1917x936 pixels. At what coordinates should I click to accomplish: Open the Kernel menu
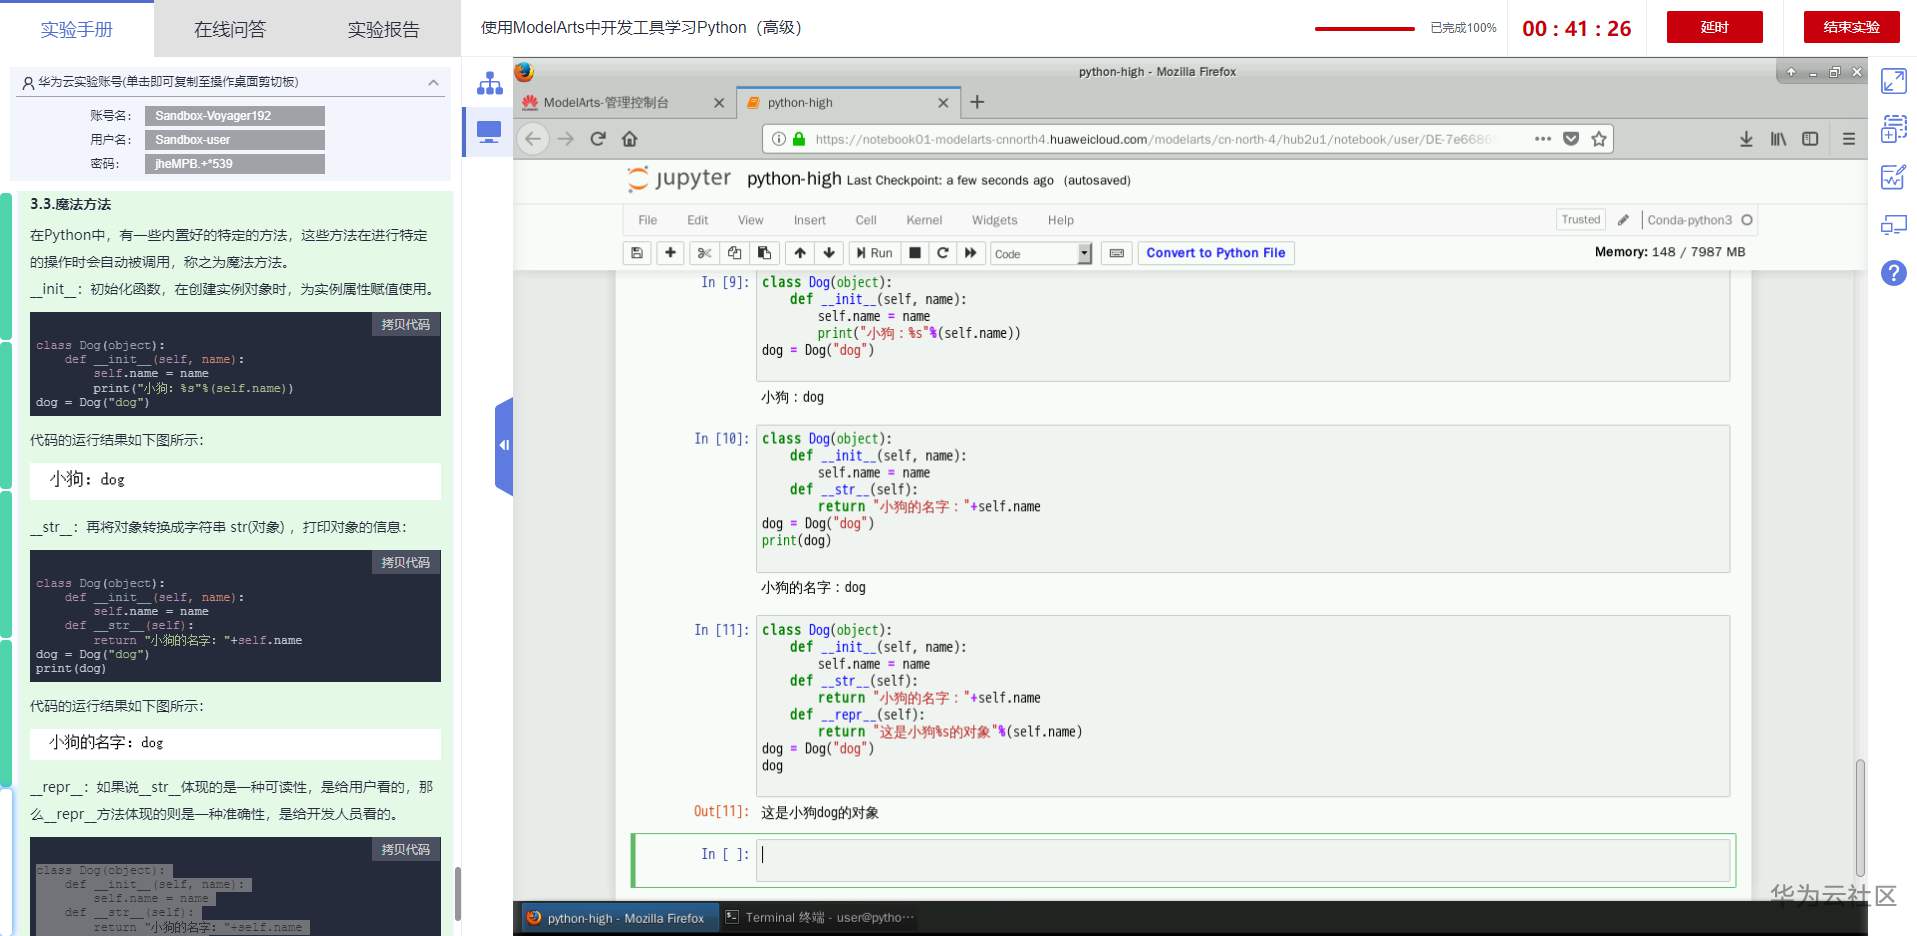pyautogui.click(x=923, y=220)
